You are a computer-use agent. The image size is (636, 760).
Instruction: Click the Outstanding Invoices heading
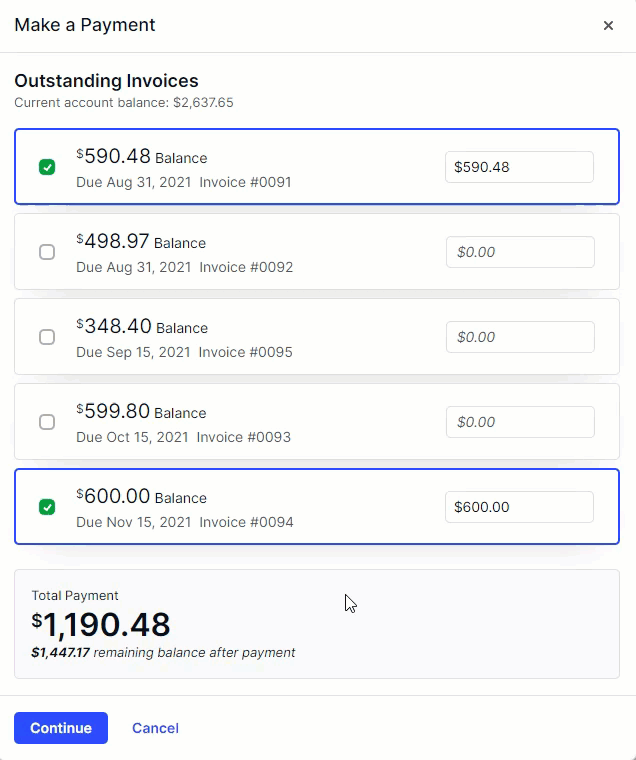[107, 80]
